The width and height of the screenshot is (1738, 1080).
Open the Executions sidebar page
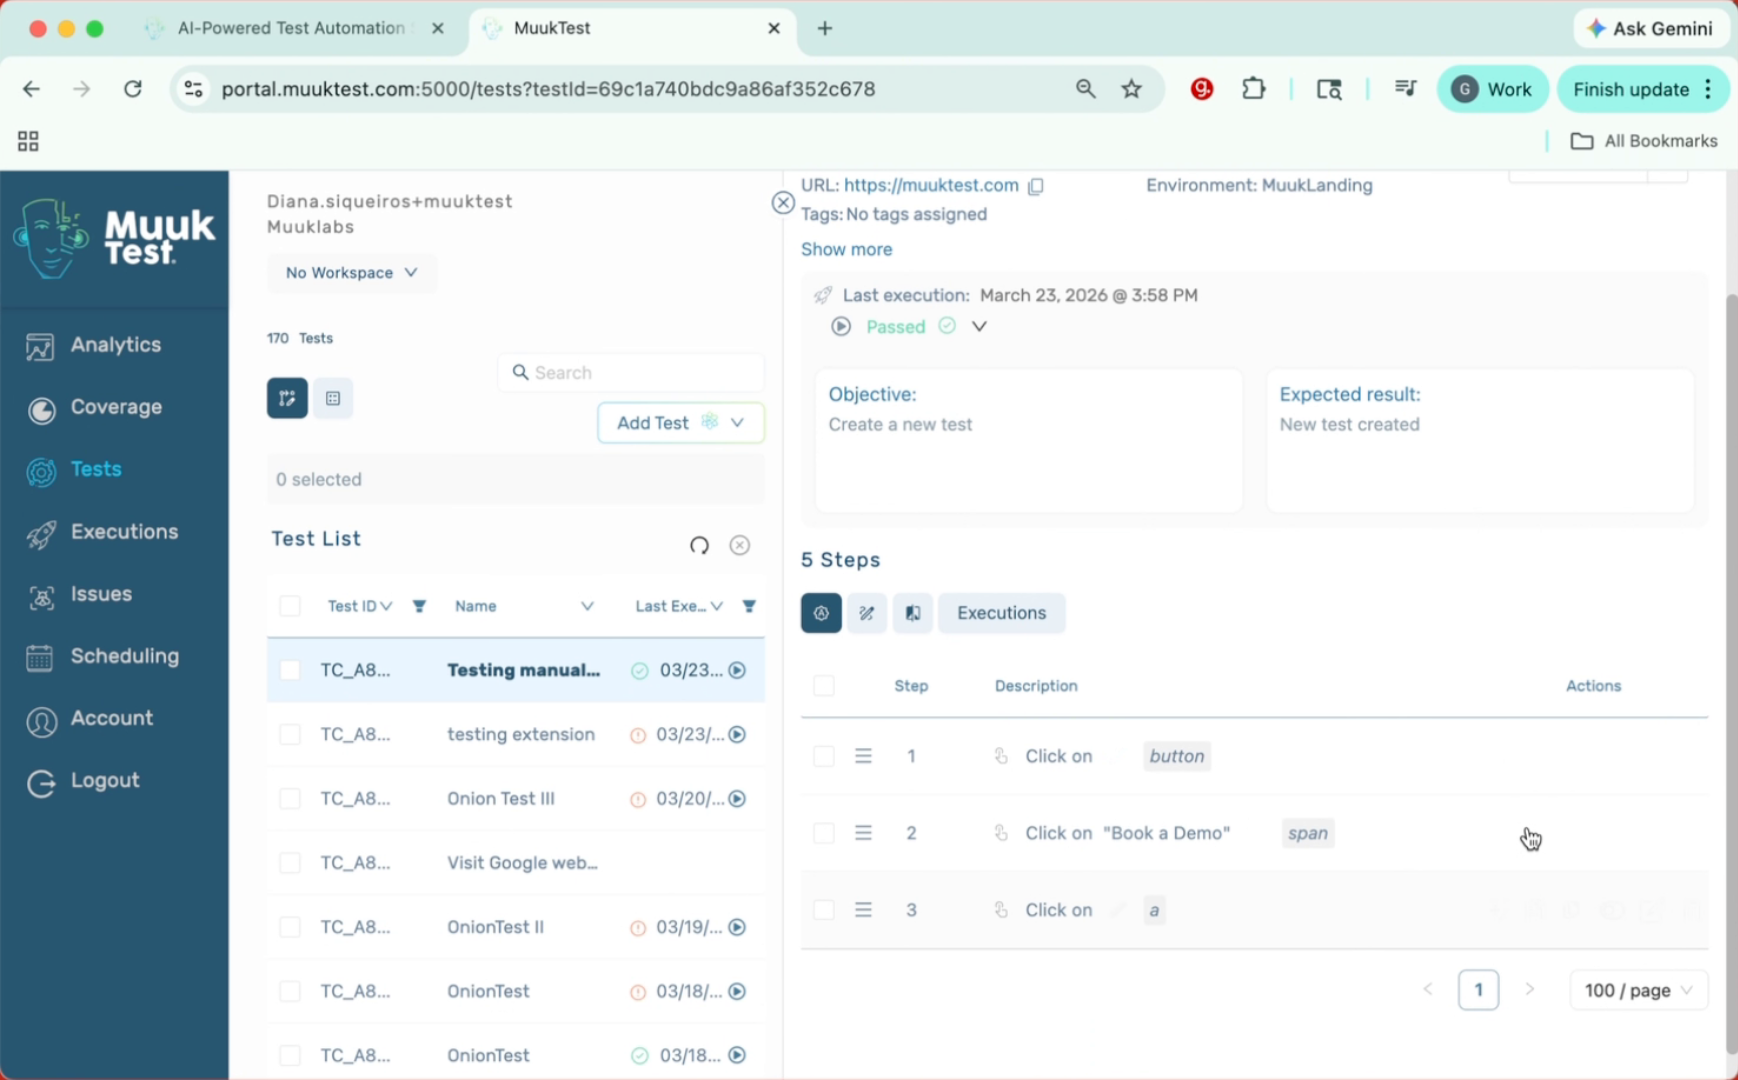[103, 532]
